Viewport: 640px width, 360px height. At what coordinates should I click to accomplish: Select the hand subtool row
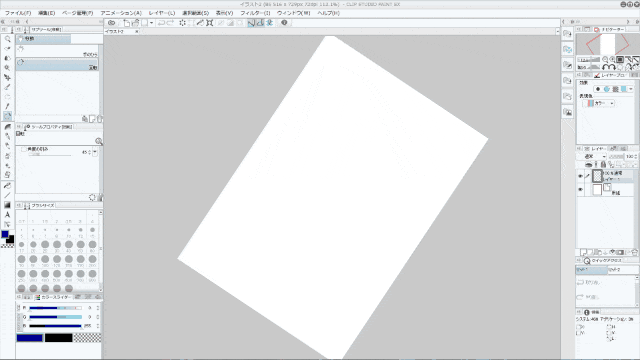tap(57, 51)
